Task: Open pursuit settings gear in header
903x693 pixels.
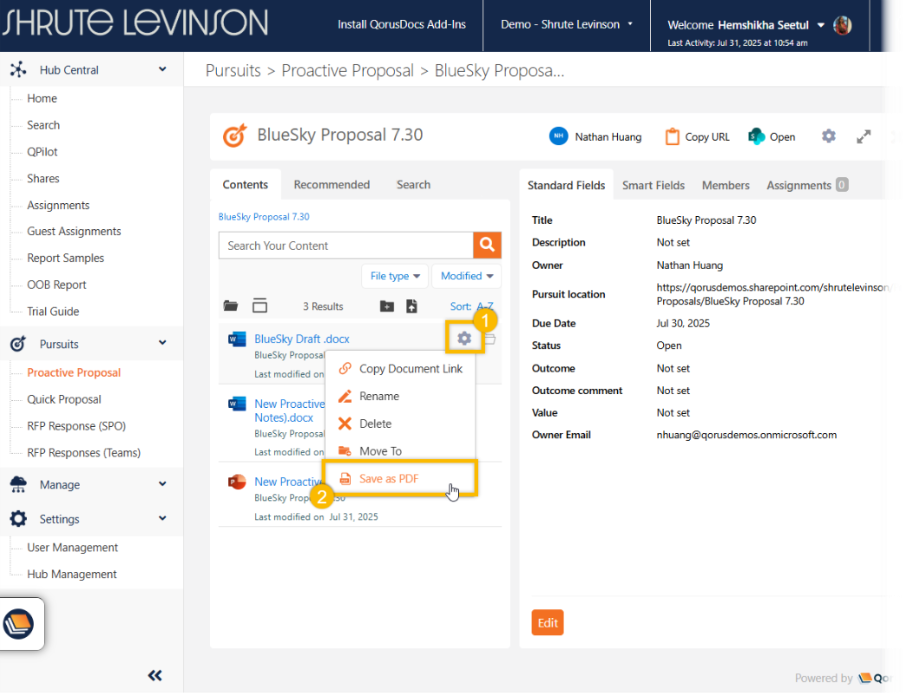Action: (x=828, y=136)
